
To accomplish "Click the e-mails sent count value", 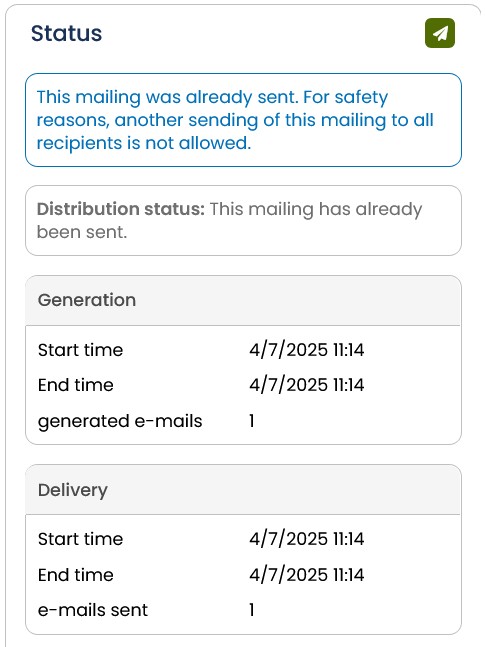I will pos(251,610).
